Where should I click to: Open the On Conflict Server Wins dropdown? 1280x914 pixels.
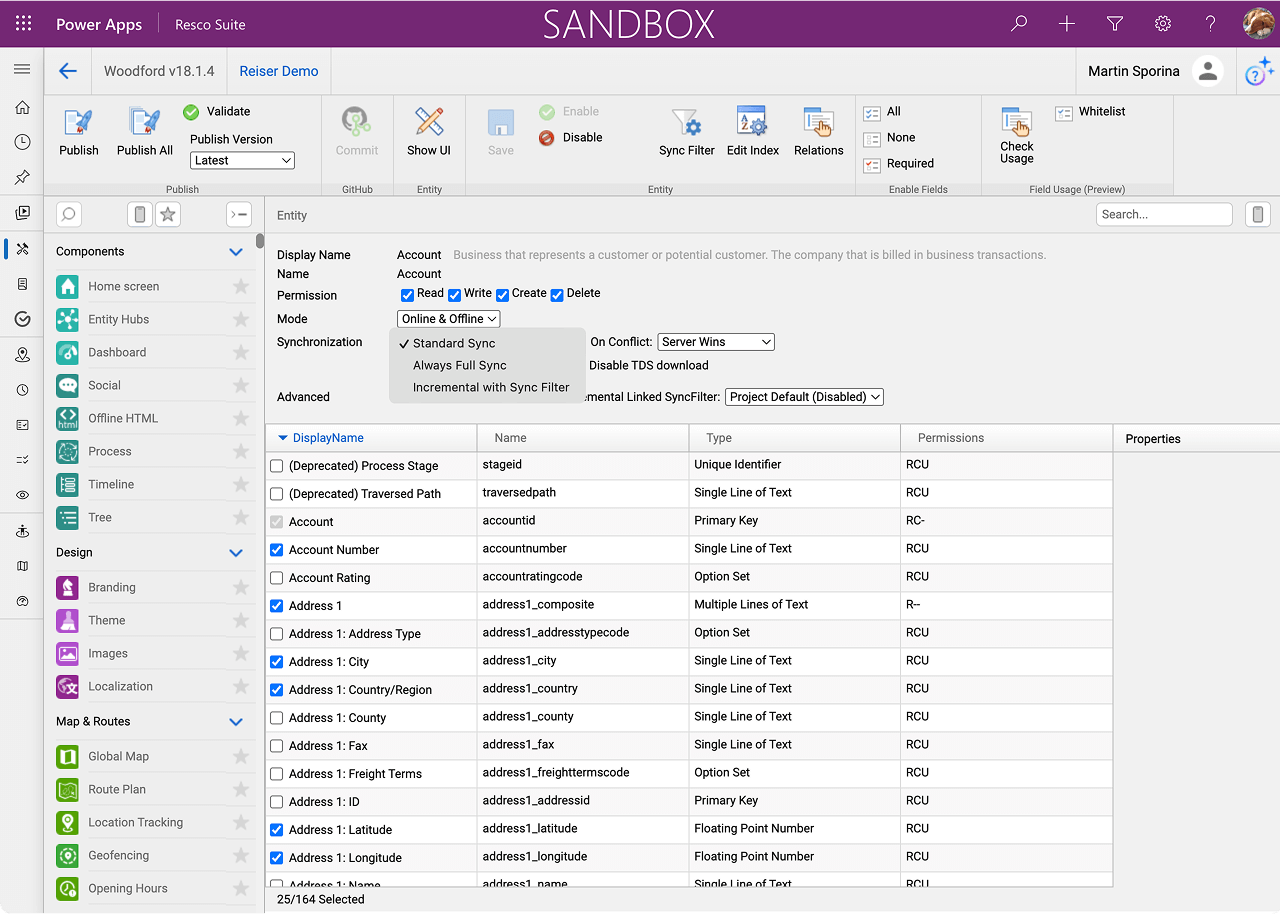[716, 342]
